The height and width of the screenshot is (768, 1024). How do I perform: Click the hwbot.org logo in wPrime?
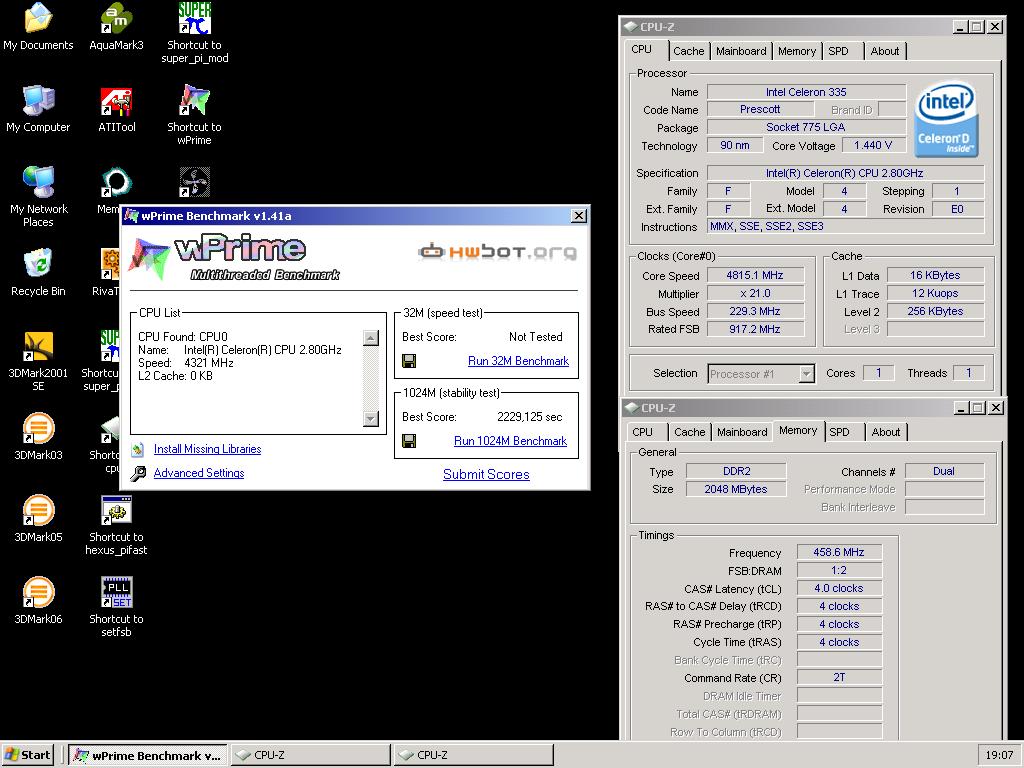click(498, 251)
